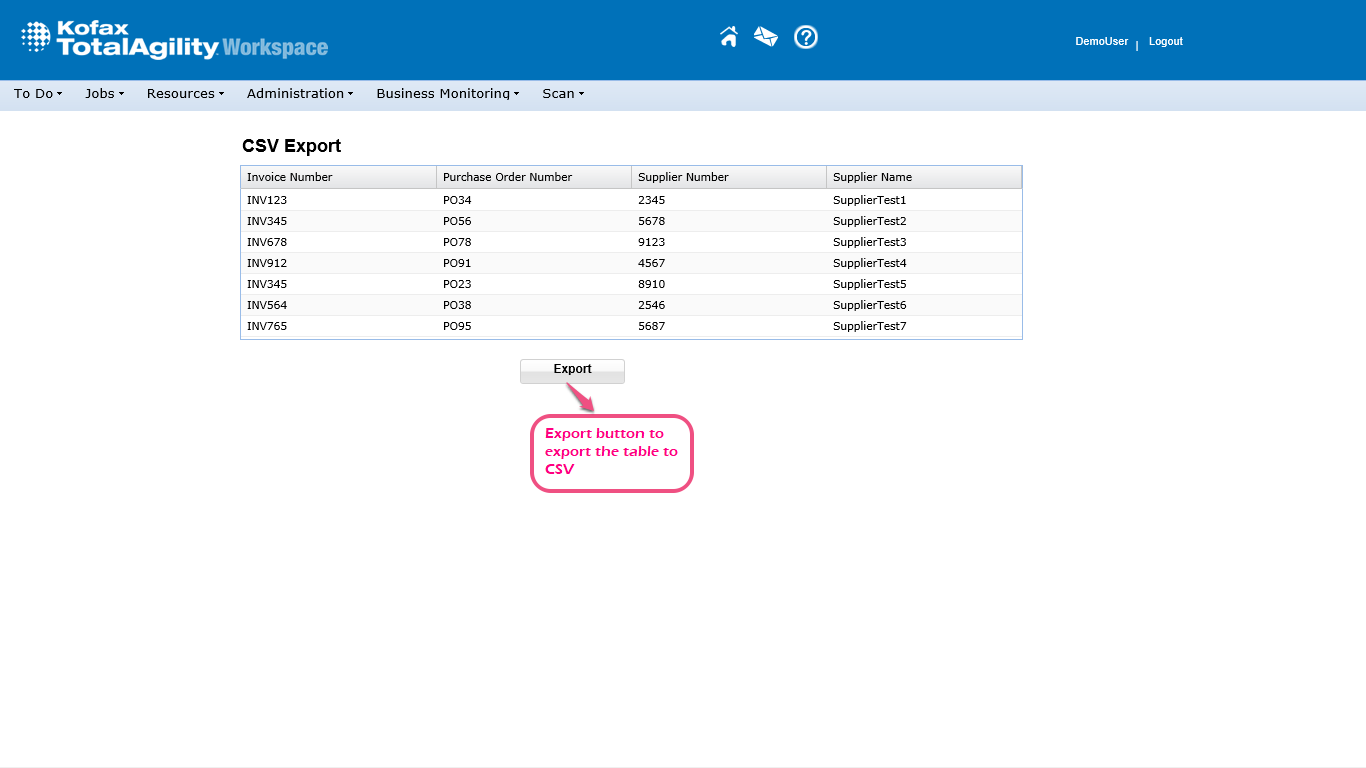1366x768 pixels.
Task: Click the DemoUser profile link
Action: pyautogui.click(x=1101, y=42)
